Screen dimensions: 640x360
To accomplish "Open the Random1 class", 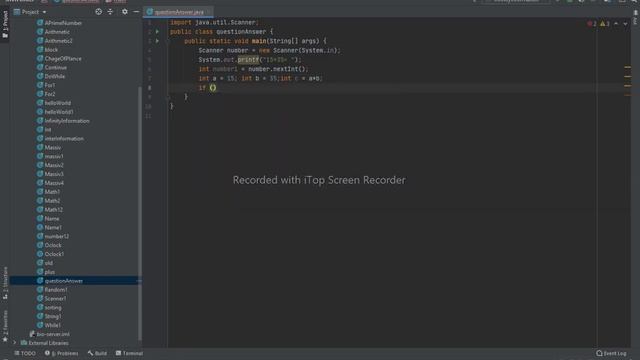I will point(52,289).
